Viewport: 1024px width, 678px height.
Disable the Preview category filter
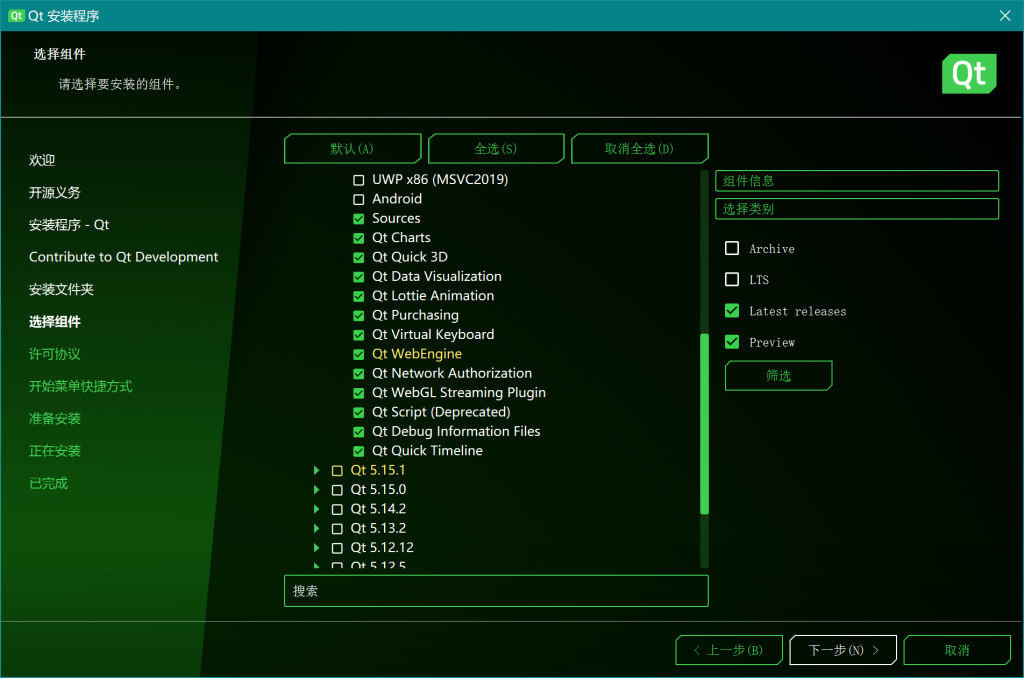pos(732,342)
